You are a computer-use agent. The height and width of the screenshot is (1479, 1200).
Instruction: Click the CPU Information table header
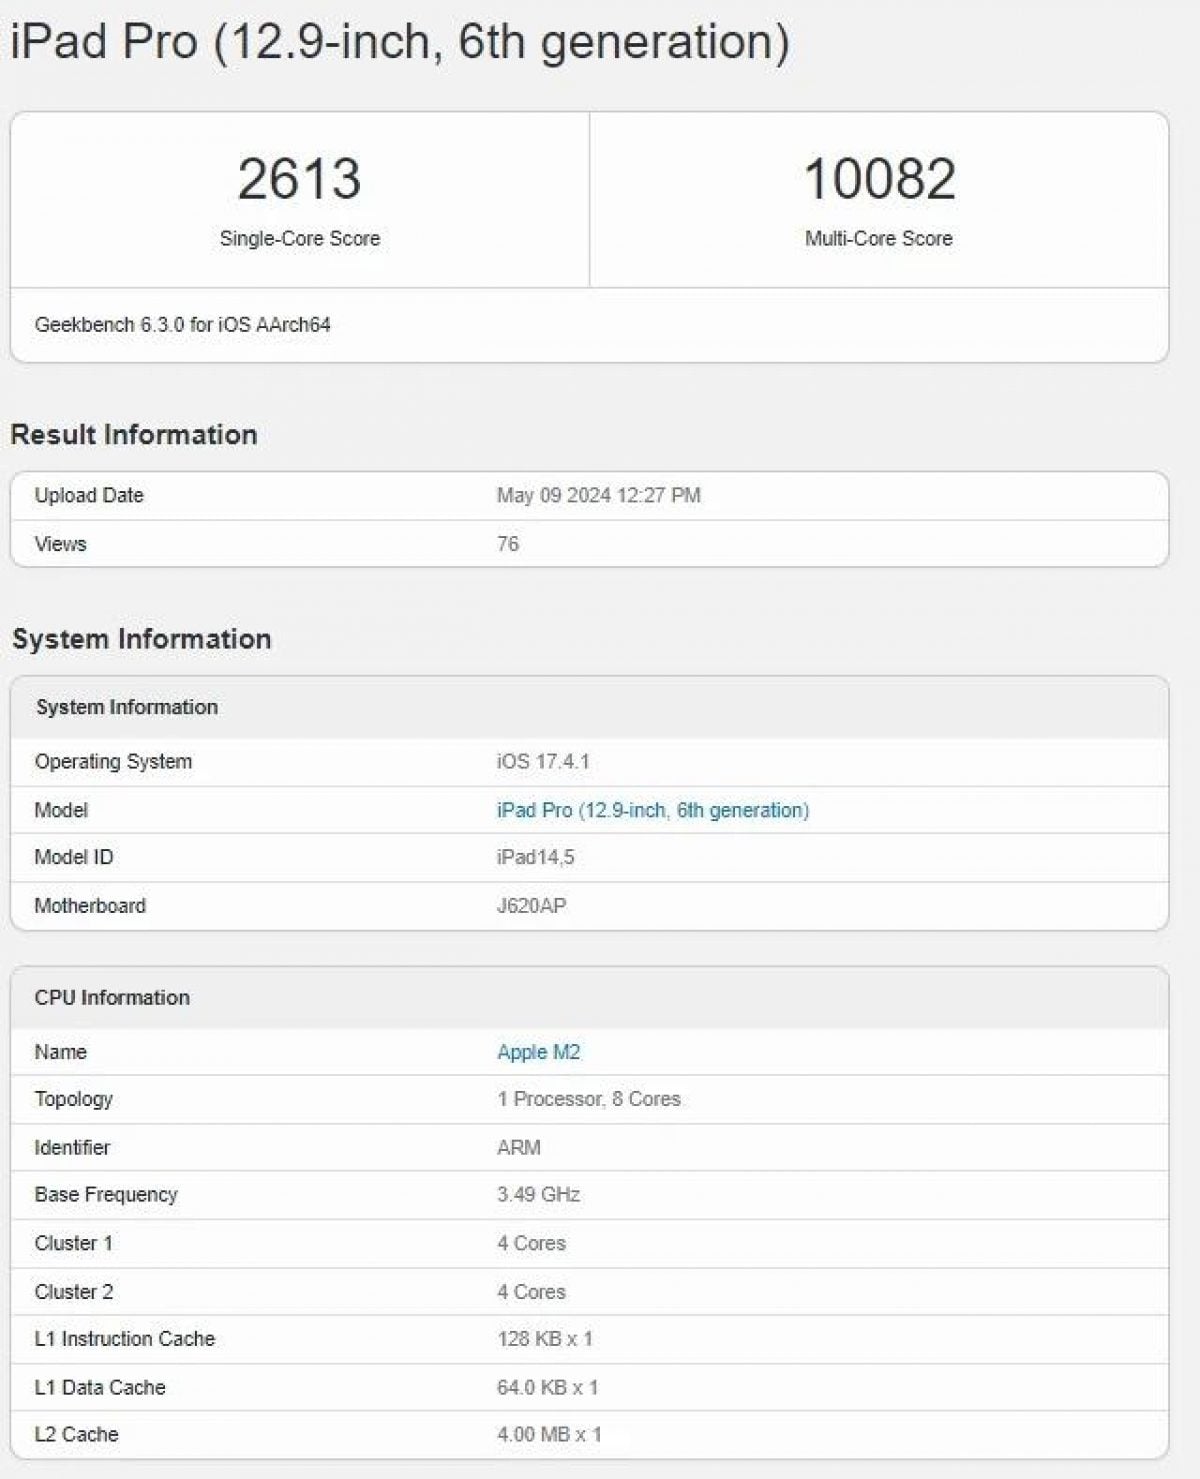click(112, 997)
